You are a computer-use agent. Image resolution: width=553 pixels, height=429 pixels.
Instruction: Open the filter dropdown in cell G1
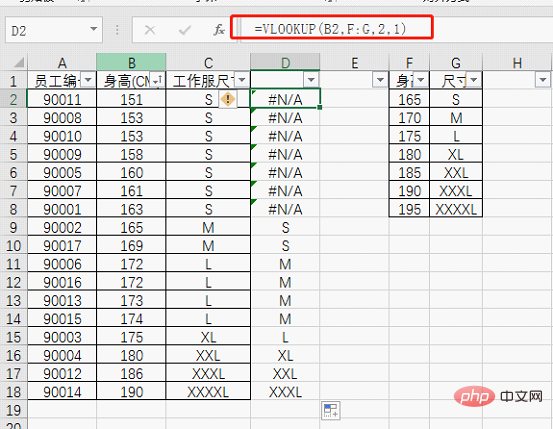click(x=474, y=80)
